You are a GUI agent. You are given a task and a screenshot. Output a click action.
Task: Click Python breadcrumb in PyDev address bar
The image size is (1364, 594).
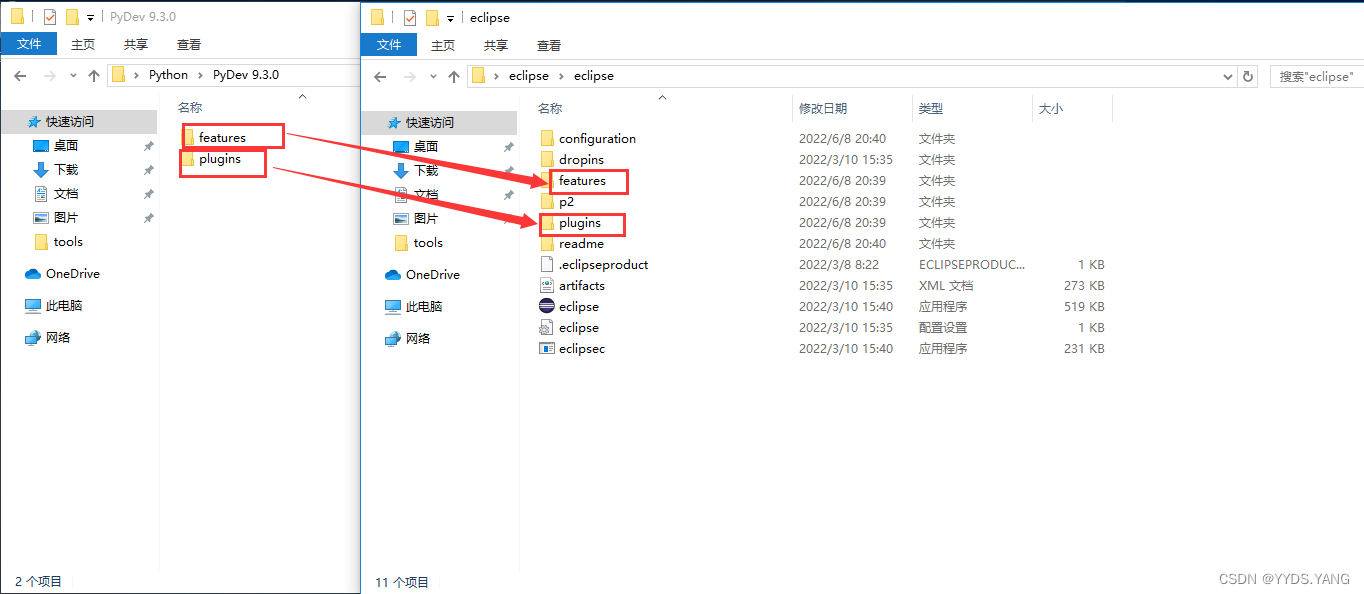(168, 75)
